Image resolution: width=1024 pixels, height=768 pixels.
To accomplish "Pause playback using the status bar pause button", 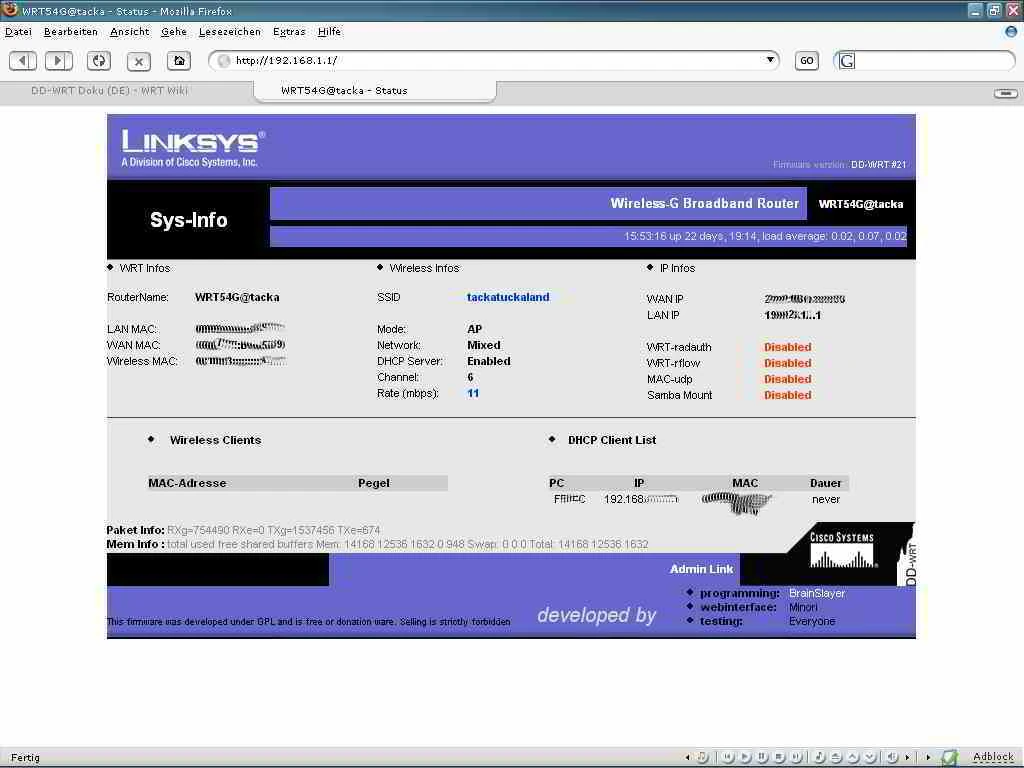I will click(x=763, y=757).
